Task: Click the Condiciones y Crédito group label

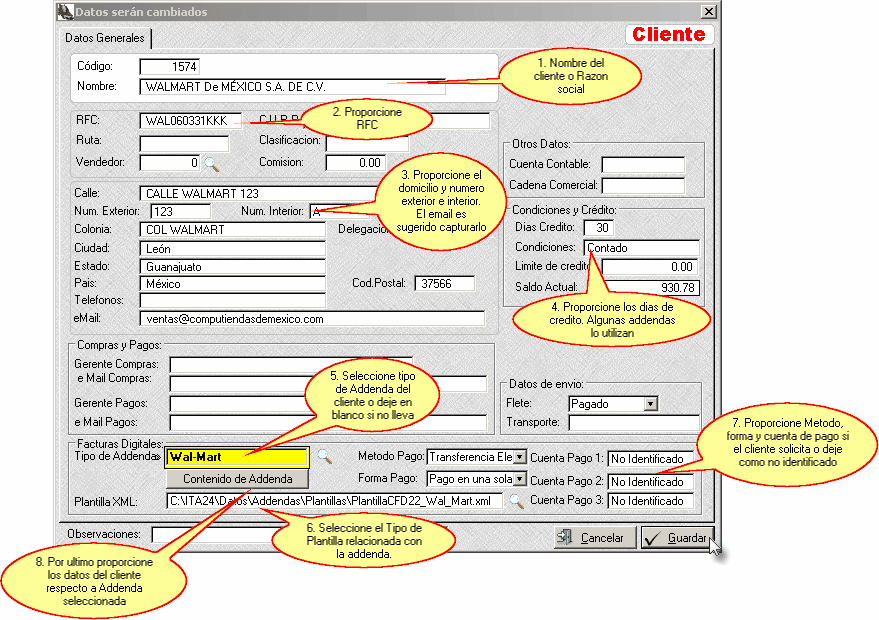Action: point(564,210)
